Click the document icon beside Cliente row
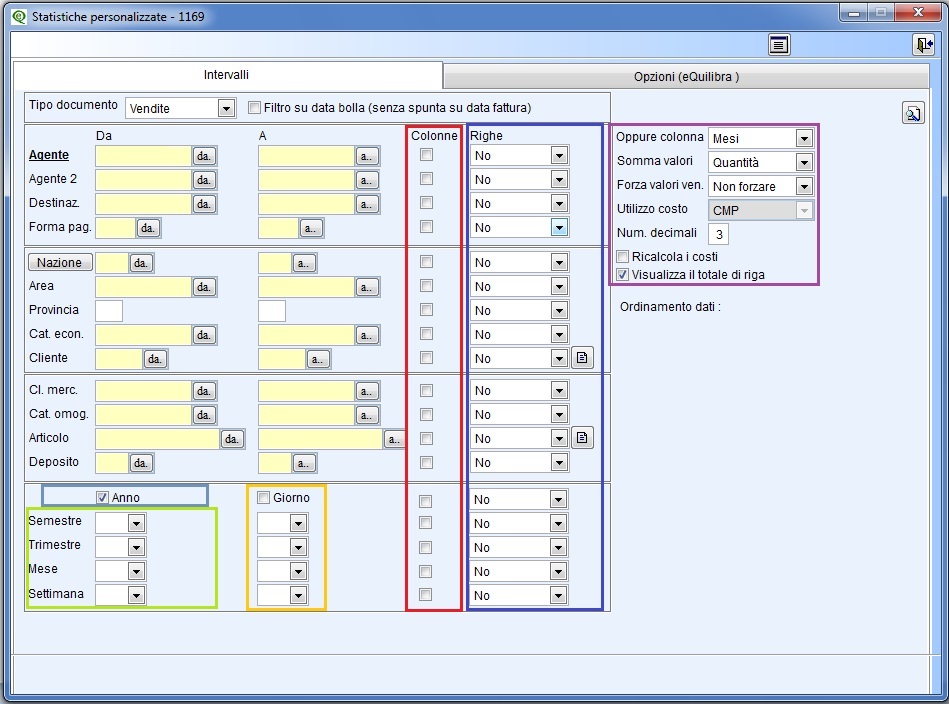The width and height of the screenshot is (949, 704). (x=583, y=358)
